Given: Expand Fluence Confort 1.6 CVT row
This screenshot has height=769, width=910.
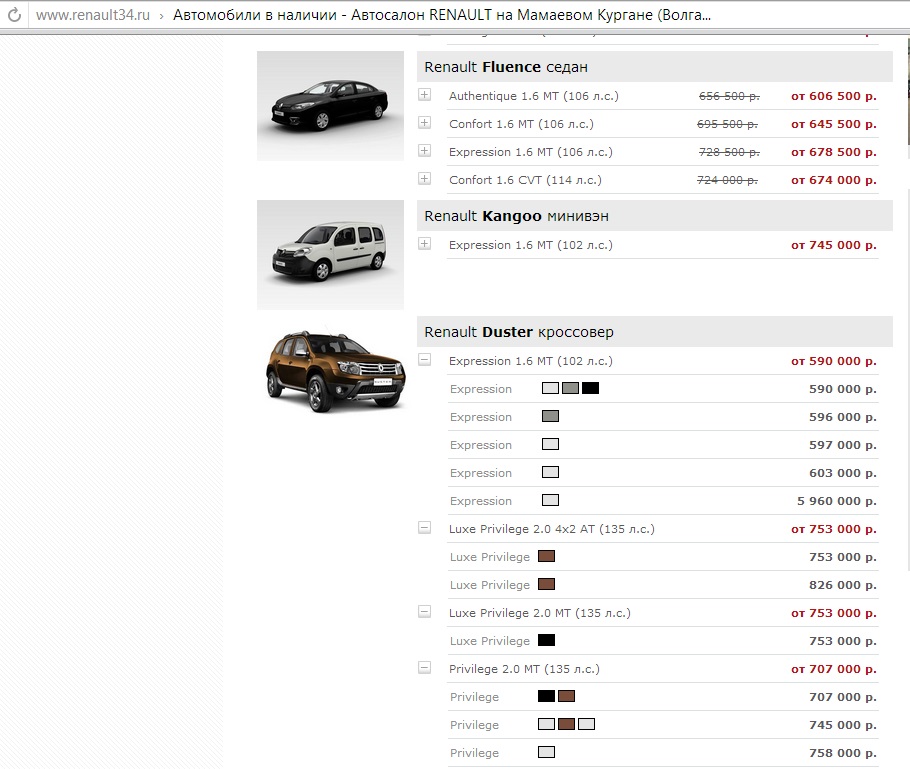Looking at the screenshot, I should (x=425, y=179).
